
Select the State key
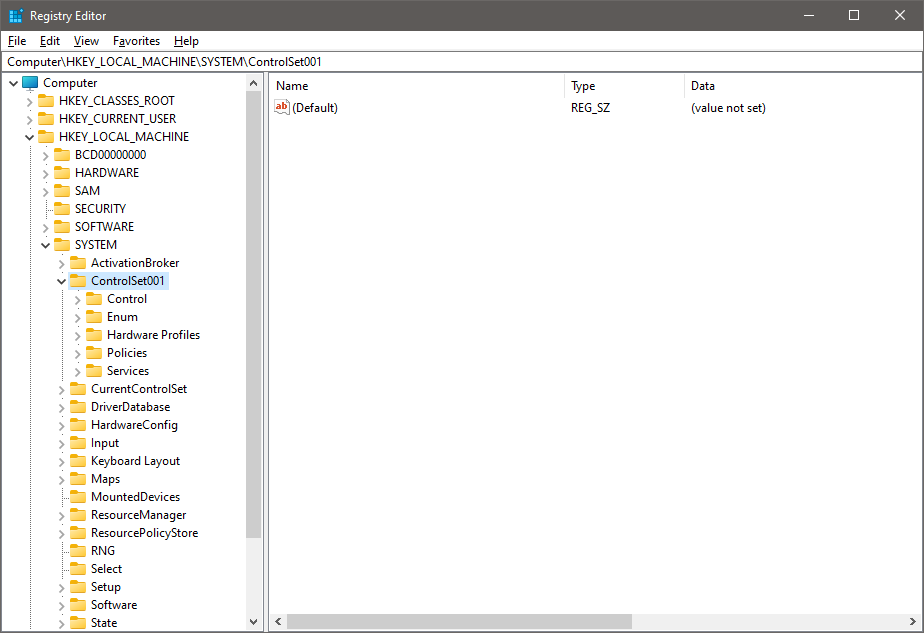104,623
